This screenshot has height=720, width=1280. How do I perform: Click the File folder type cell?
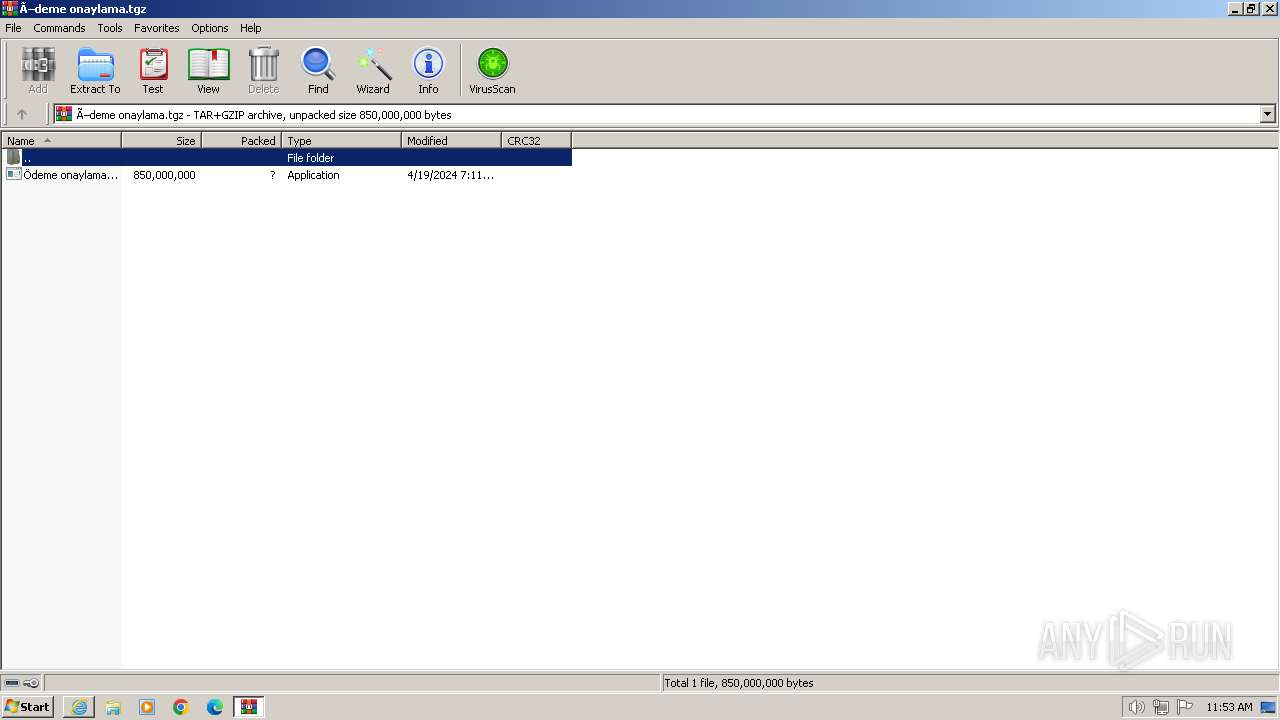(x=310, y=158)
